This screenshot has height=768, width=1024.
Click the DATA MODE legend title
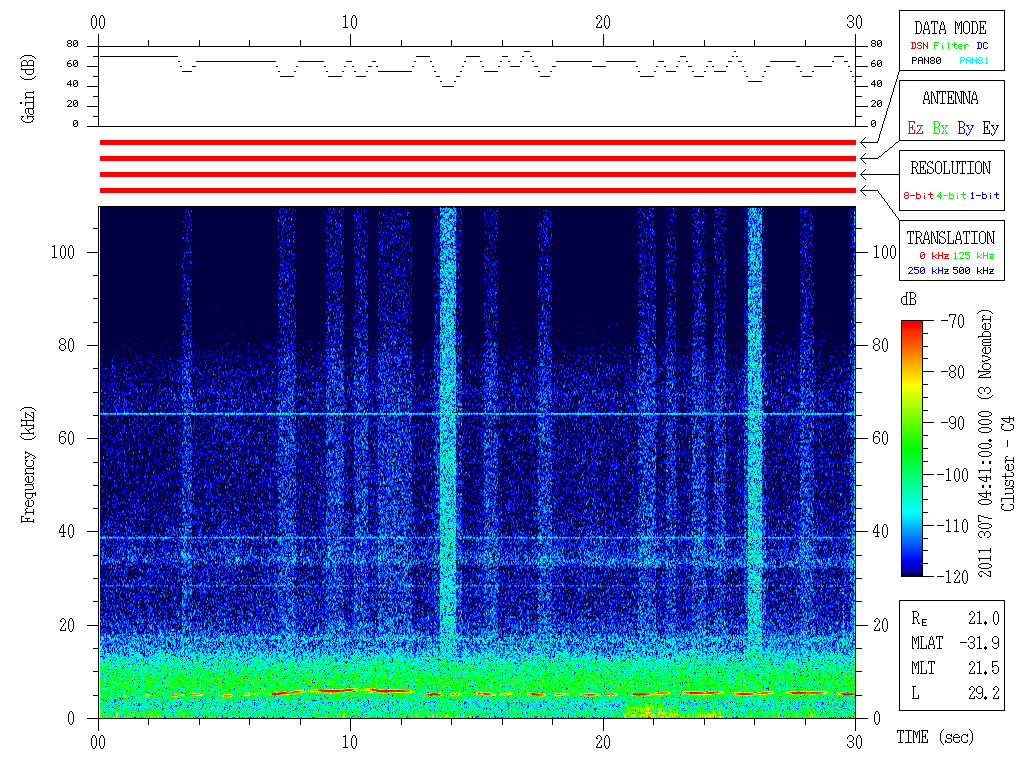tap(950, 28)
